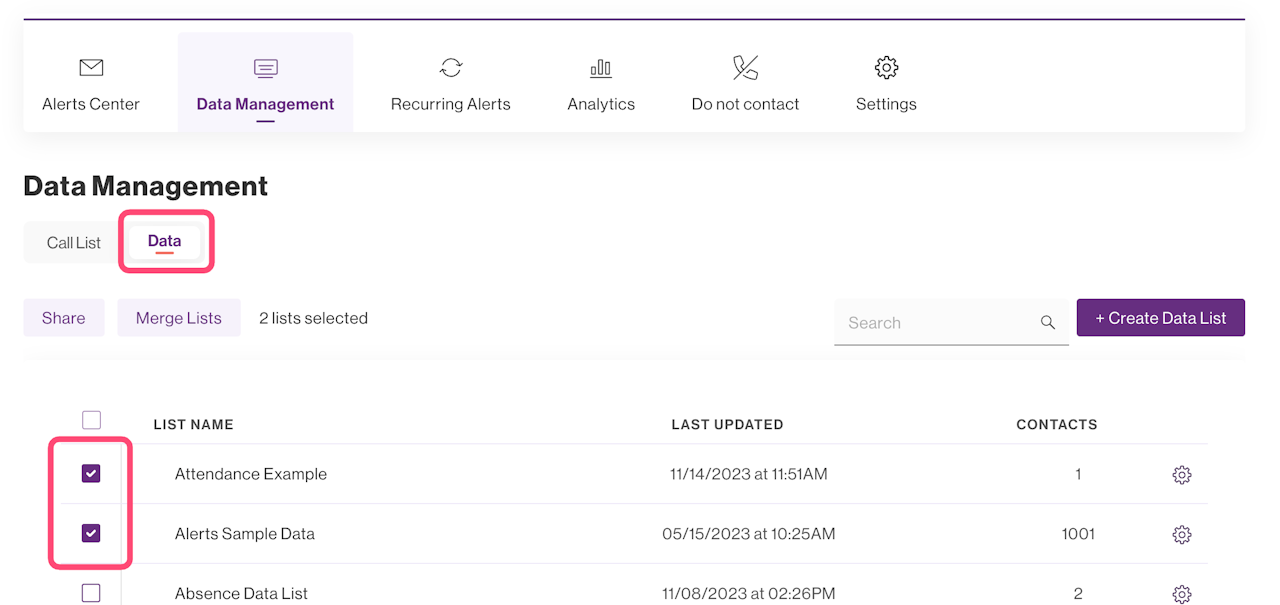
Task: Click the Create Data List button
Action: coord(1160,318)
